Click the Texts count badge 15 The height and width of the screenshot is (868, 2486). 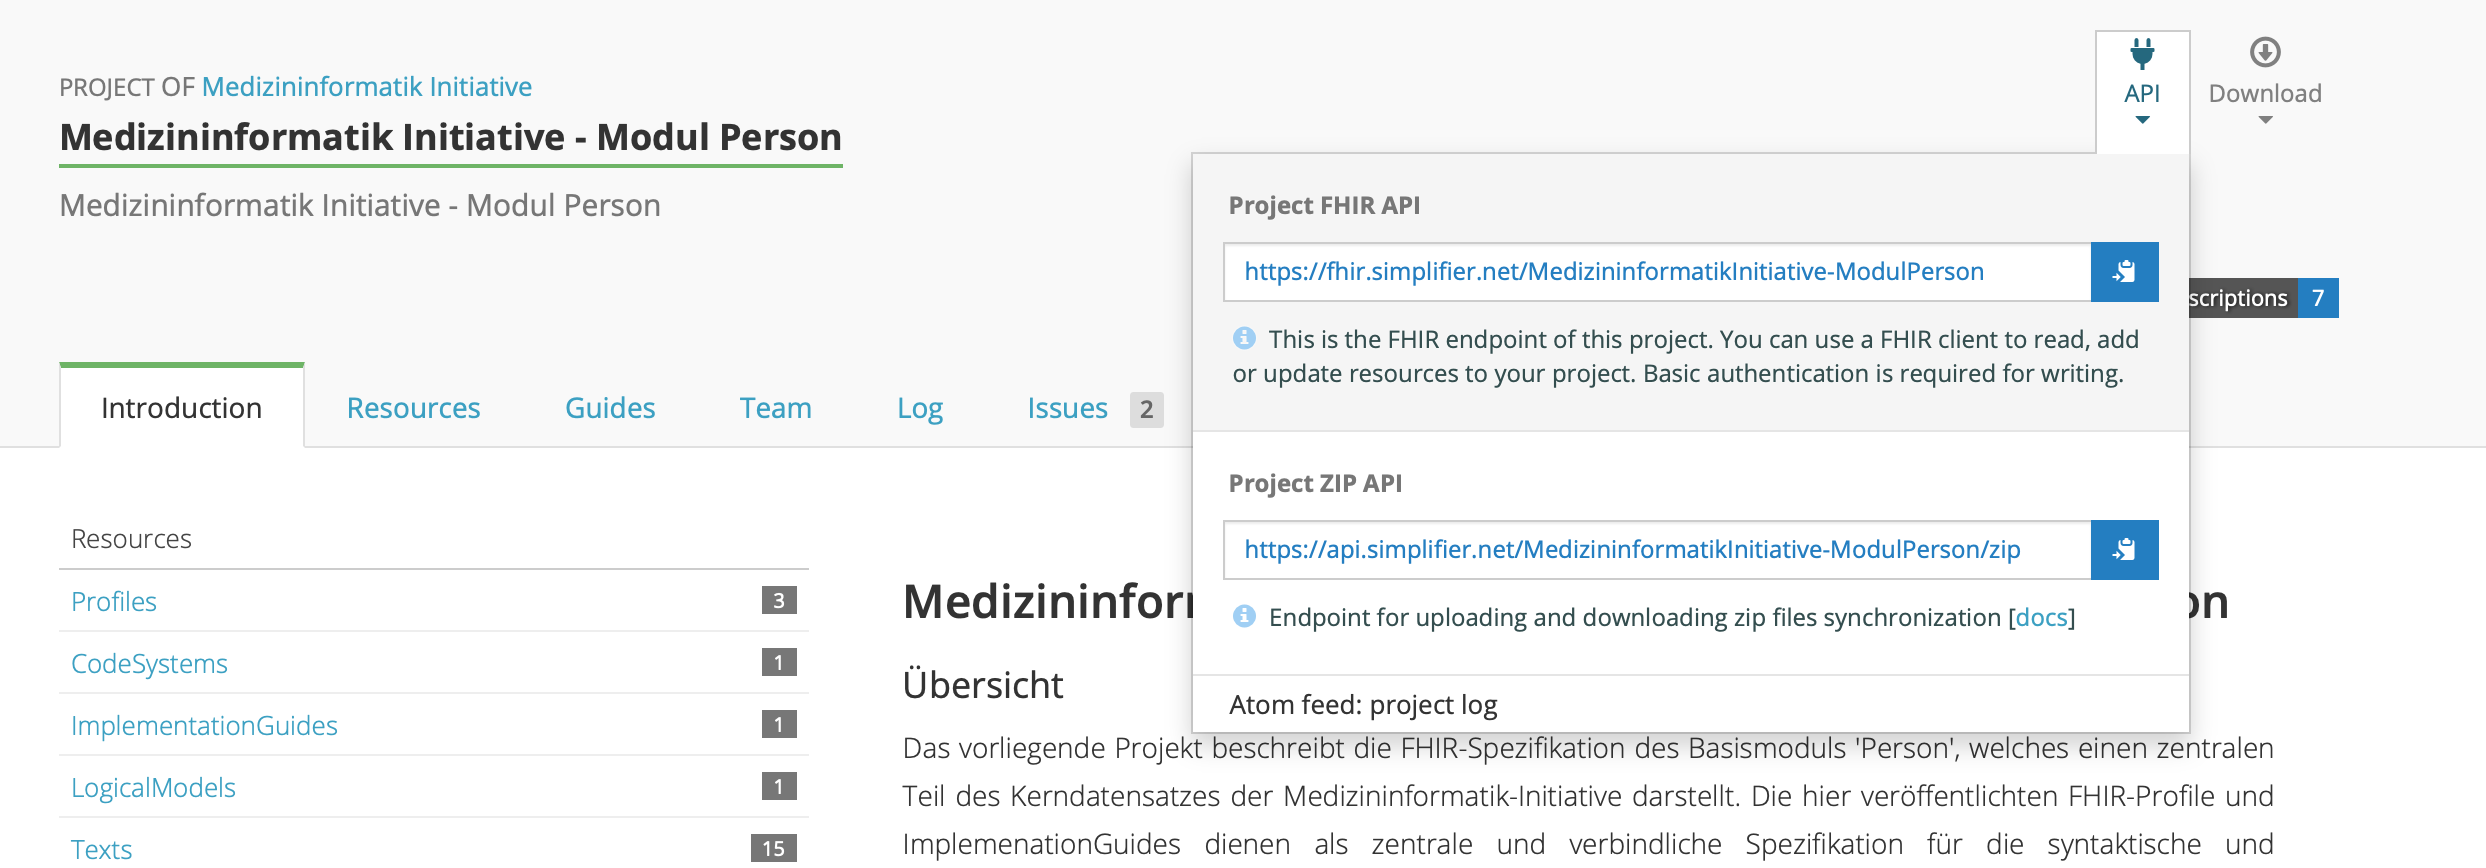[774, 848]
